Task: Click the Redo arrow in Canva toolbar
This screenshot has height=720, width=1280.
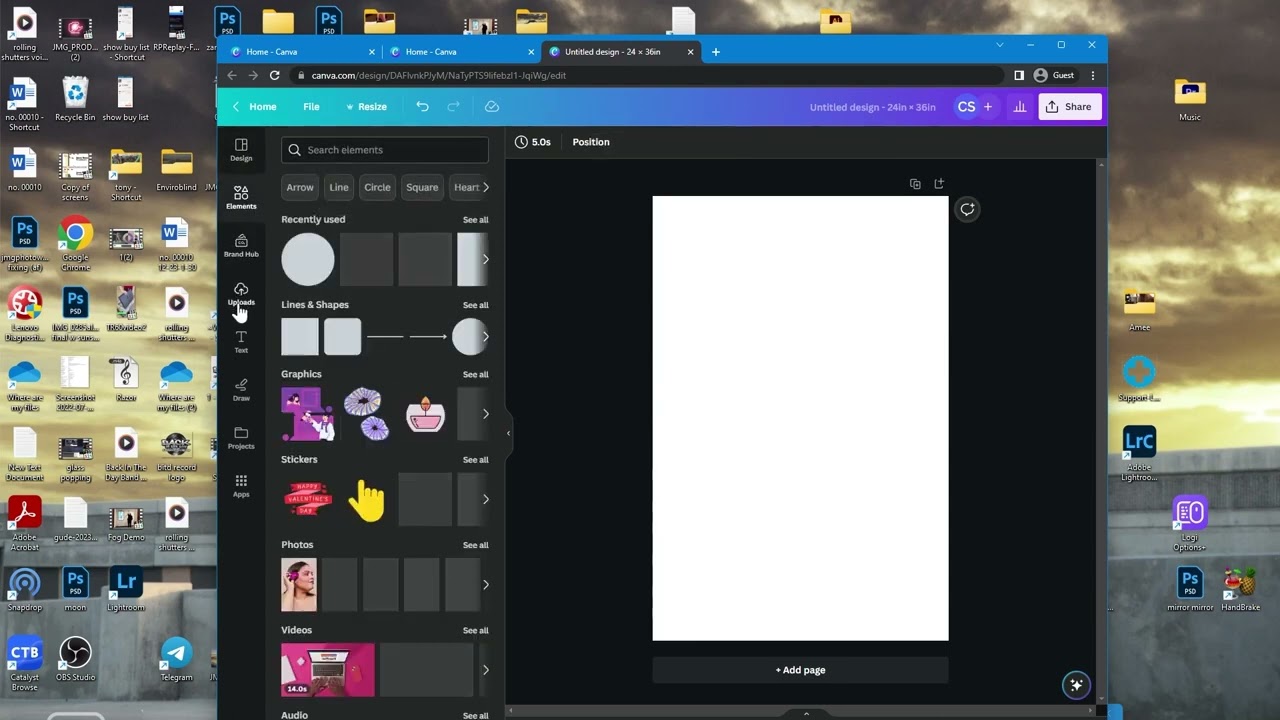Action: point(454,106)
